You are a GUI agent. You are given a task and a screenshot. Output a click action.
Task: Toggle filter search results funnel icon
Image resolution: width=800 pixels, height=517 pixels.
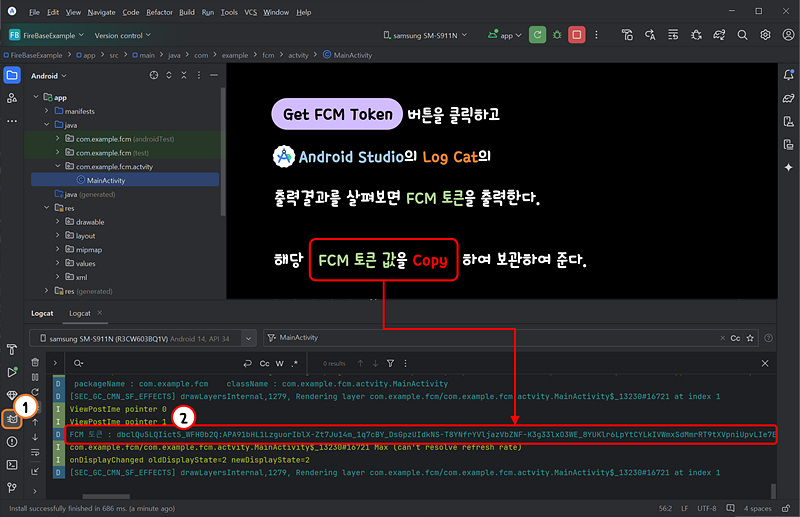pos(390,363)
